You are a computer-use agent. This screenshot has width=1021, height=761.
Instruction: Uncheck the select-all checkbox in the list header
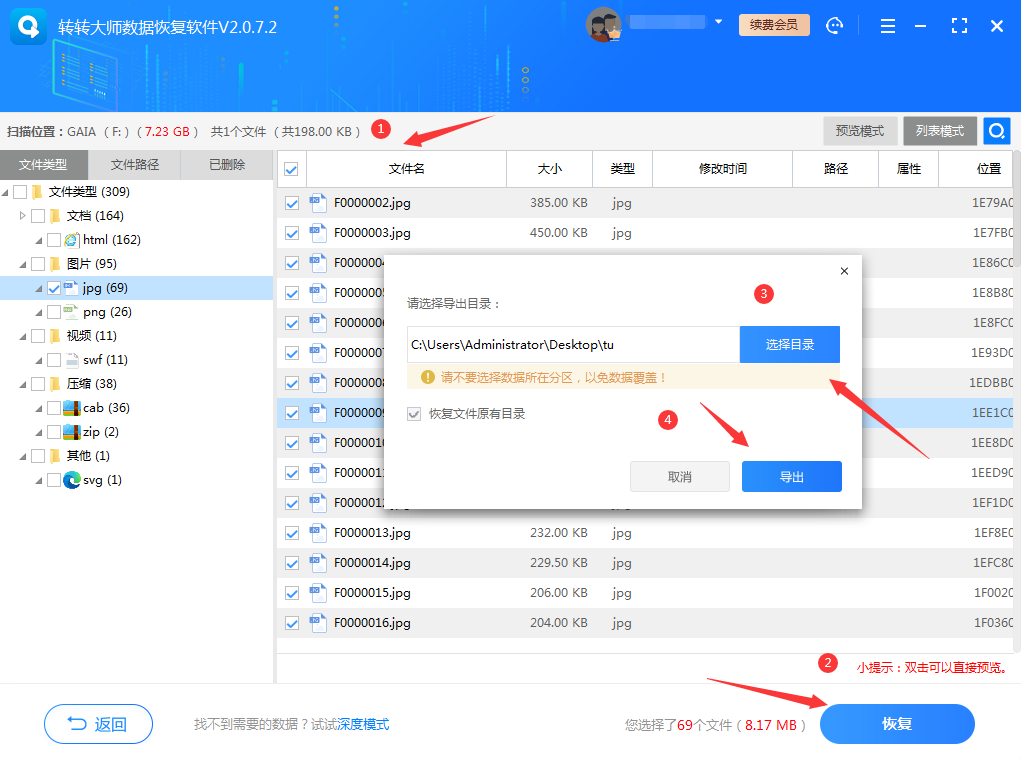[290, 169]
